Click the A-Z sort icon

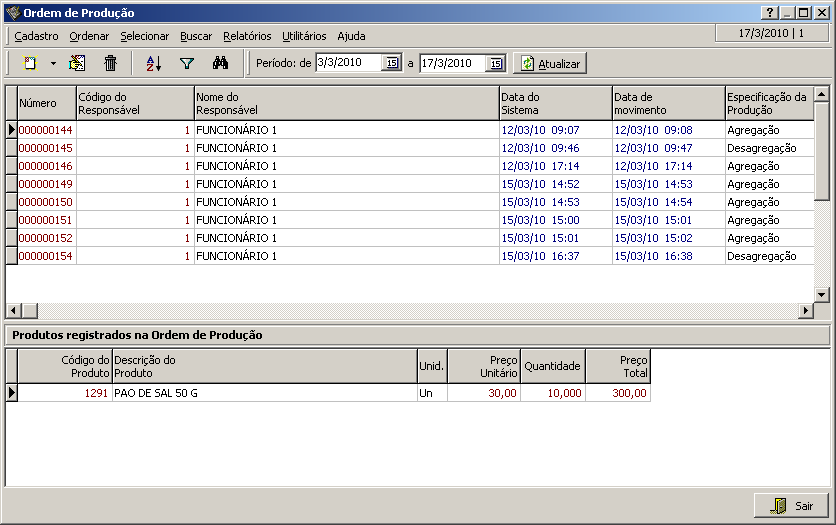[153, 63]
